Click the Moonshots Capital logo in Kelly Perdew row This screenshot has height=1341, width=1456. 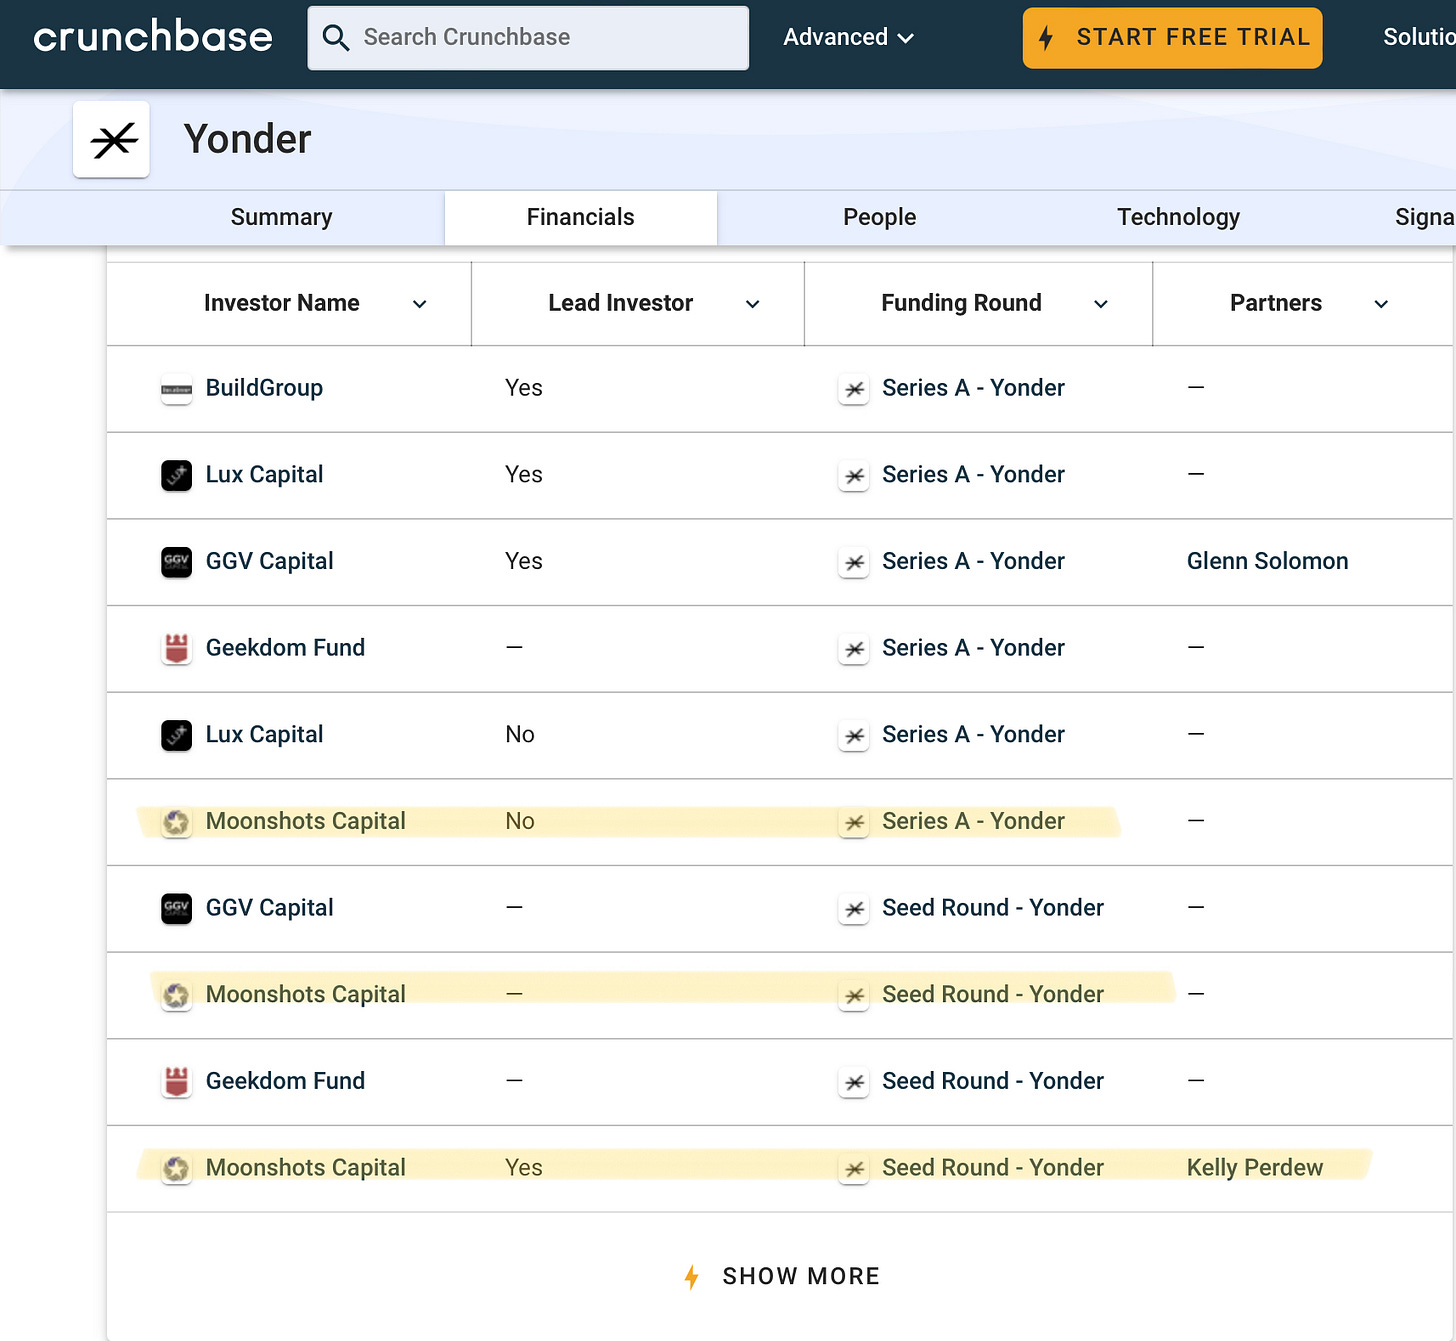(x=177, y=1168)
